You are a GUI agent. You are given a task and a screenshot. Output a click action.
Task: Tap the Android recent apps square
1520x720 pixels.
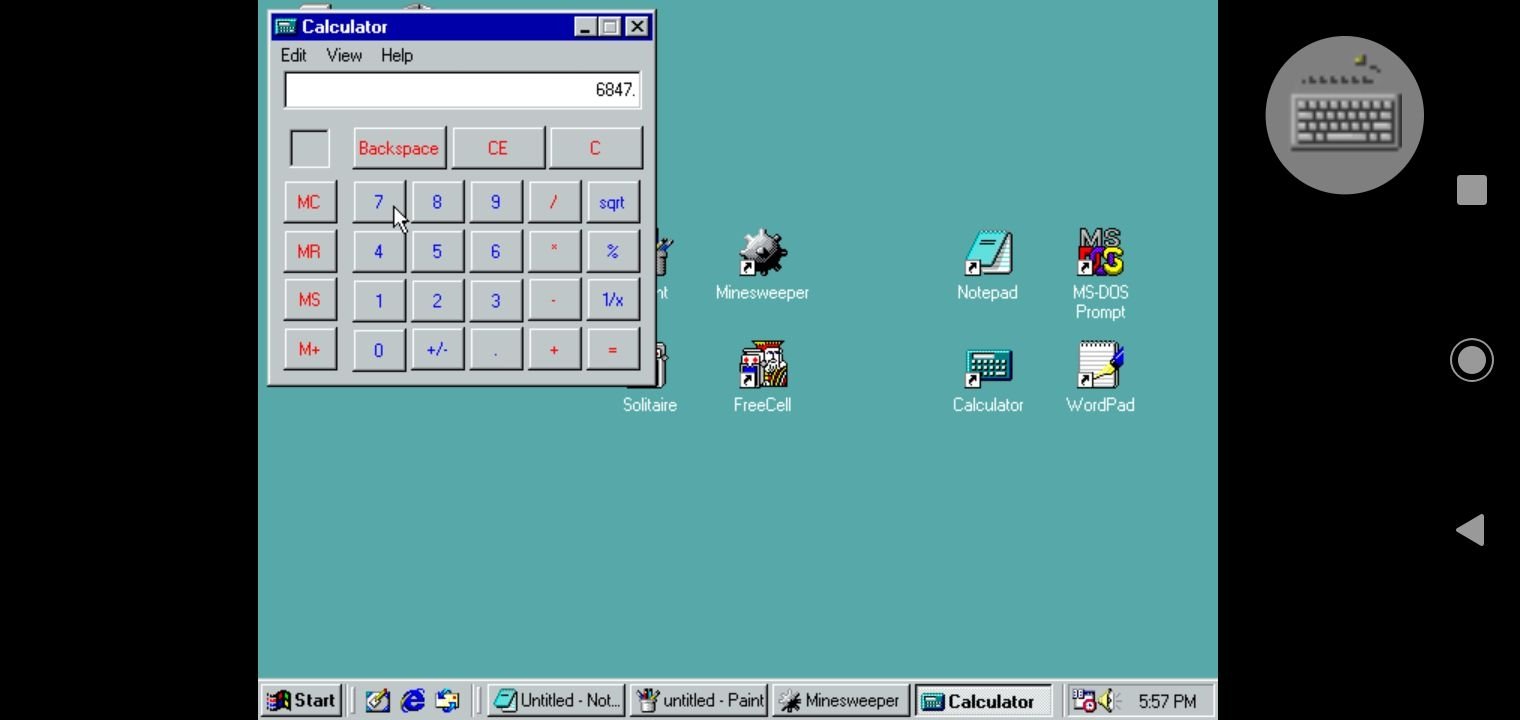click(1471, 190)
